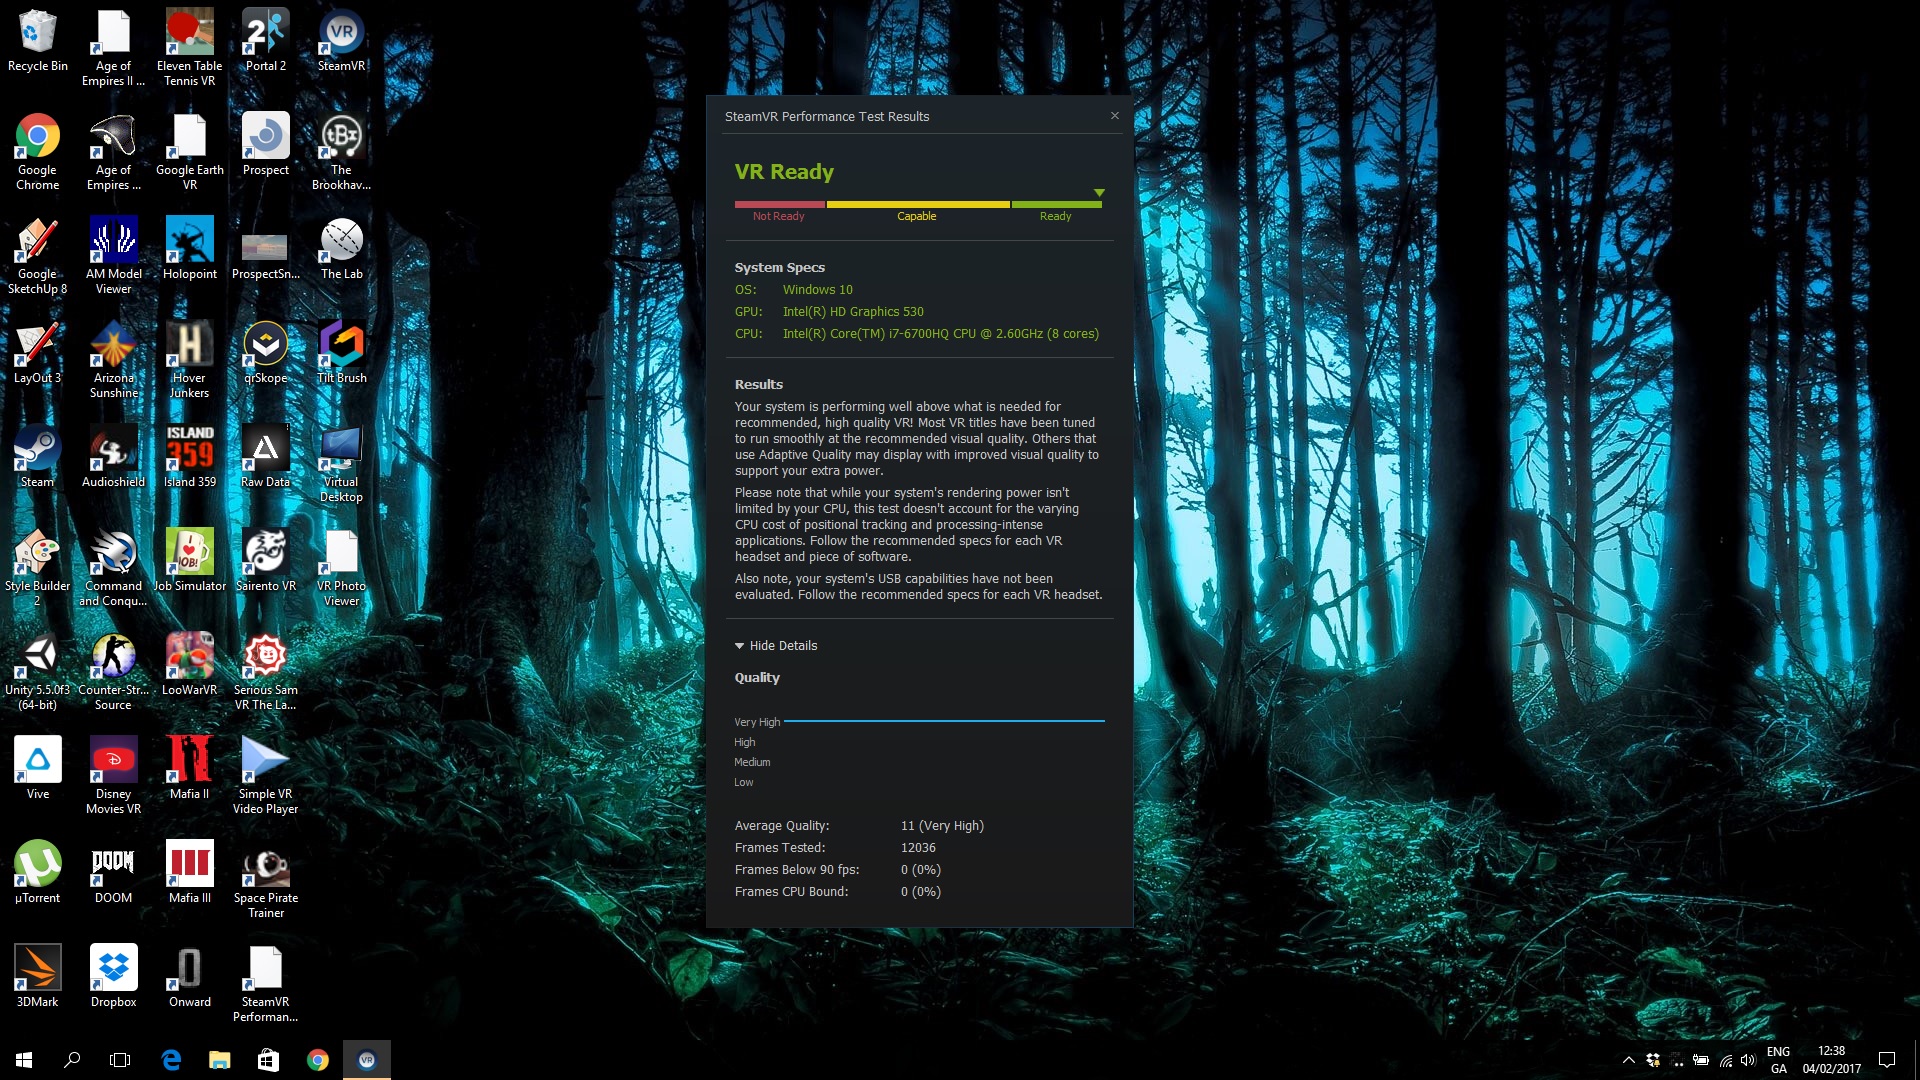The width and height of the screenshot is (1920, 1080).
Task: Open the Steam desktop shortcut
Action: click(38, 457)
